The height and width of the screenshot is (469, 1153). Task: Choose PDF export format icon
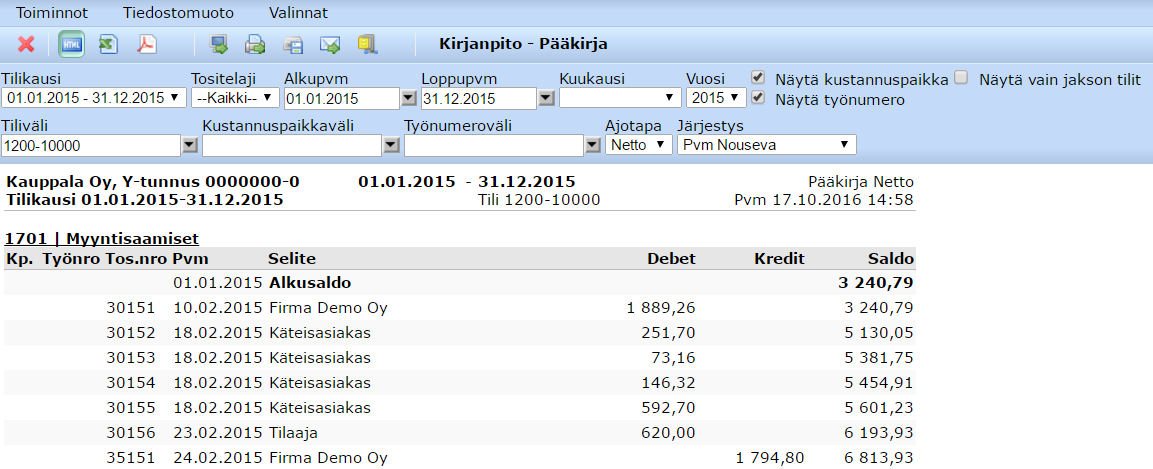tap(146, 44)
